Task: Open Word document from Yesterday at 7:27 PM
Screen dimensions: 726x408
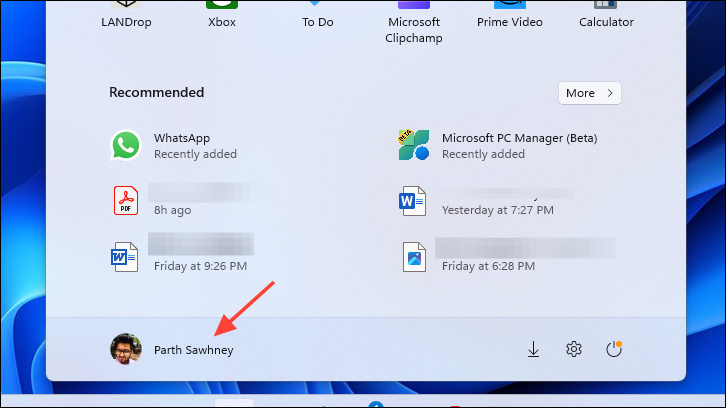Action: (485, 201)
